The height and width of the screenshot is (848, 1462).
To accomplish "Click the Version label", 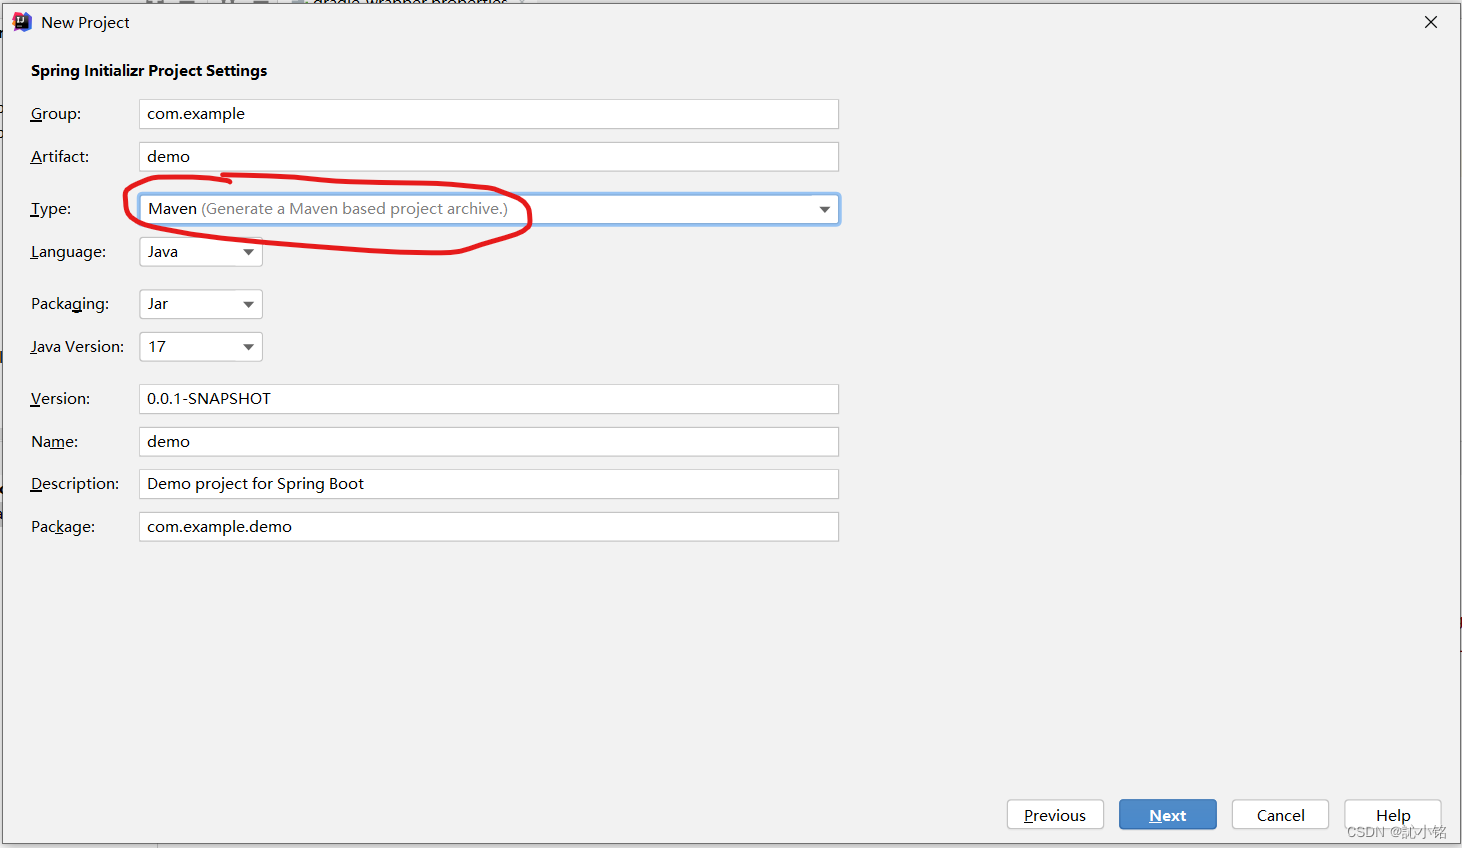I will click(60, 399).
